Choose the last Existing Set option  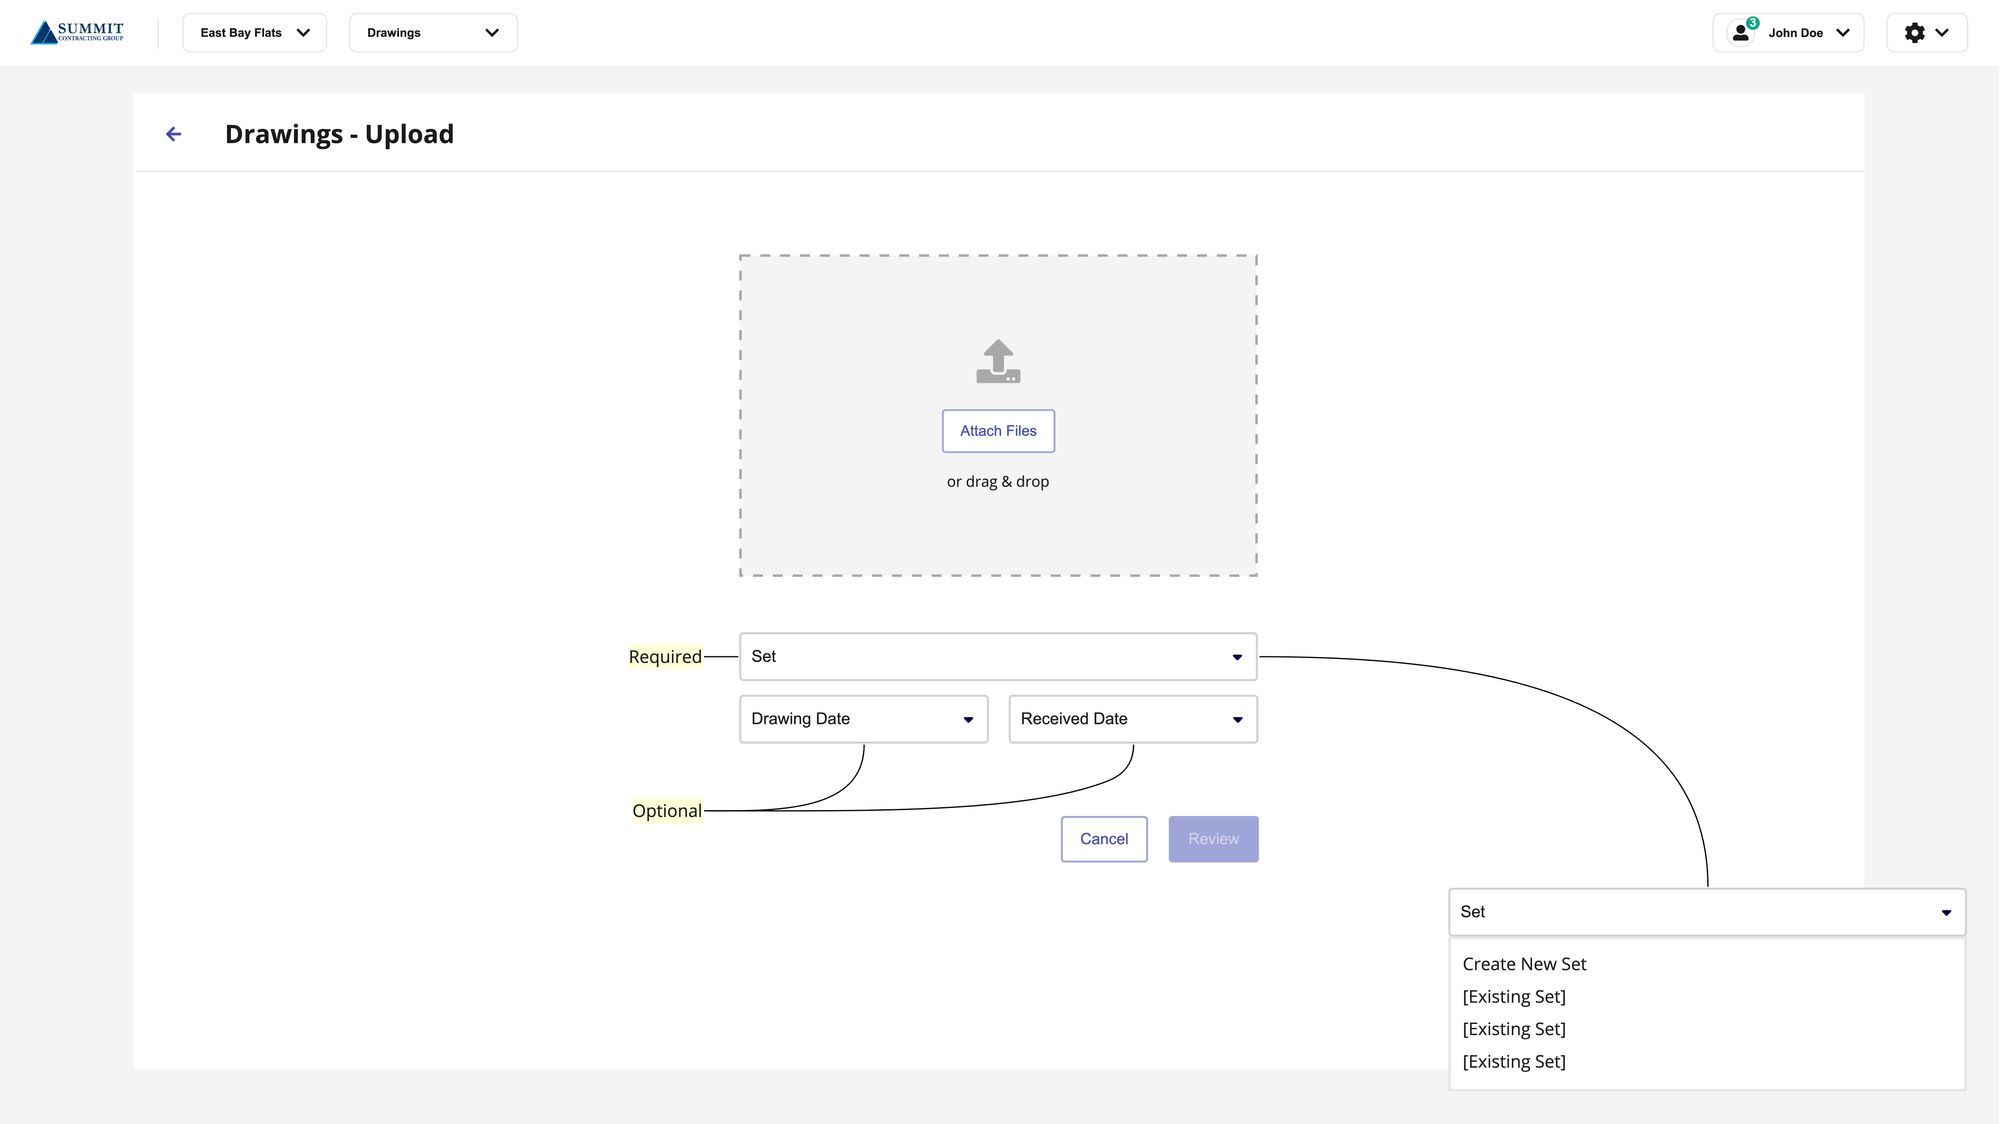coord(1514,1062)
